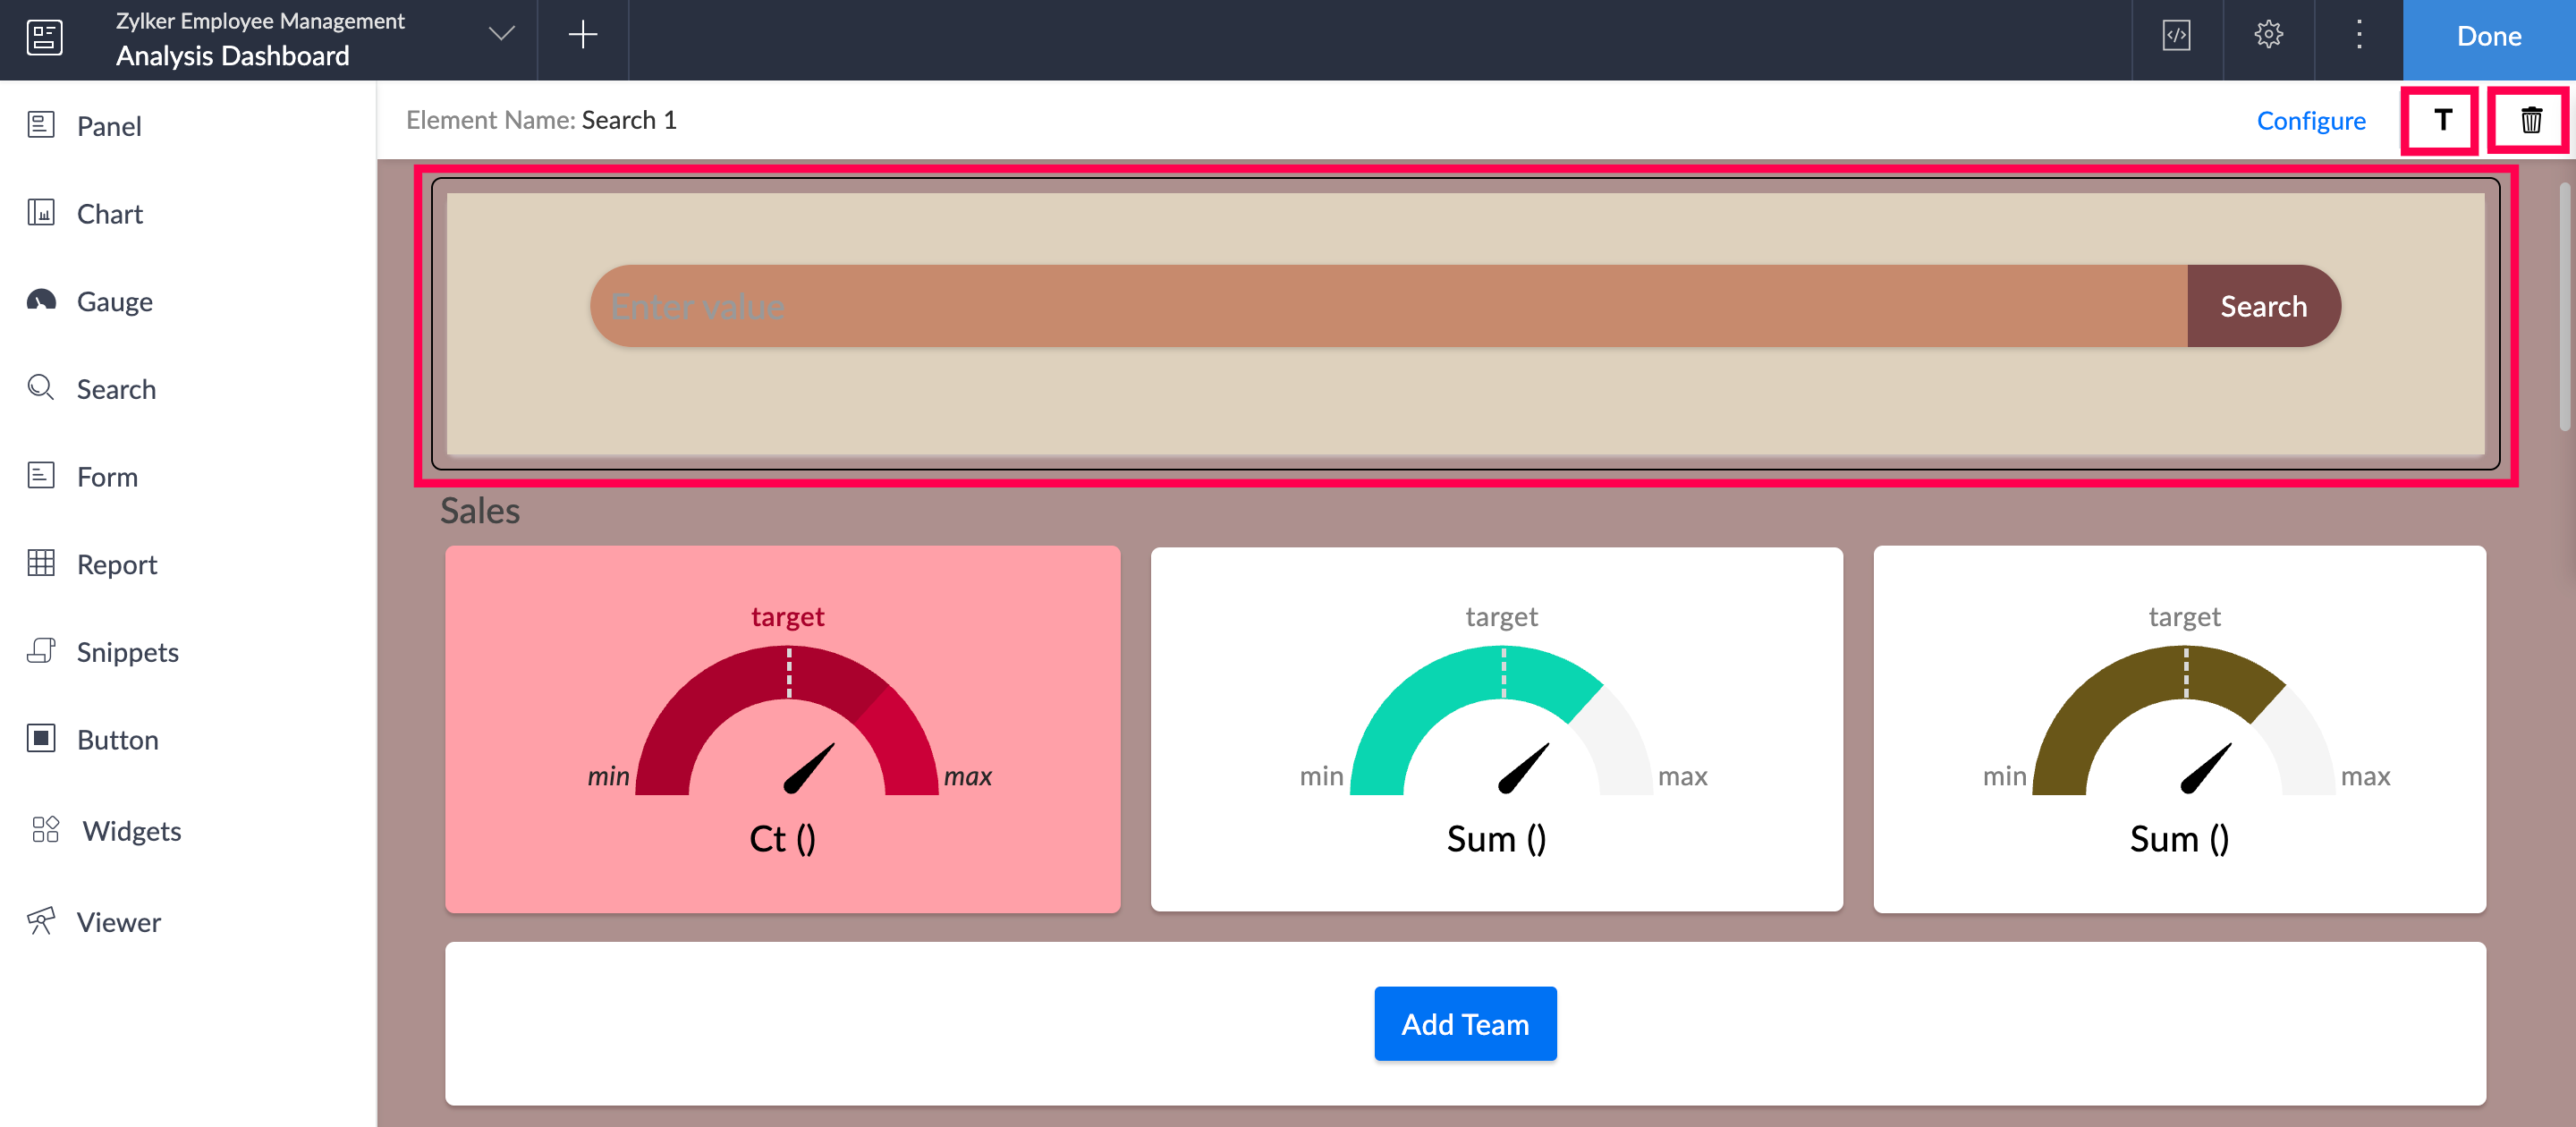Select the Report item in sidebar
Screen dimensions: 2576x1127
[x=117, y=564]
